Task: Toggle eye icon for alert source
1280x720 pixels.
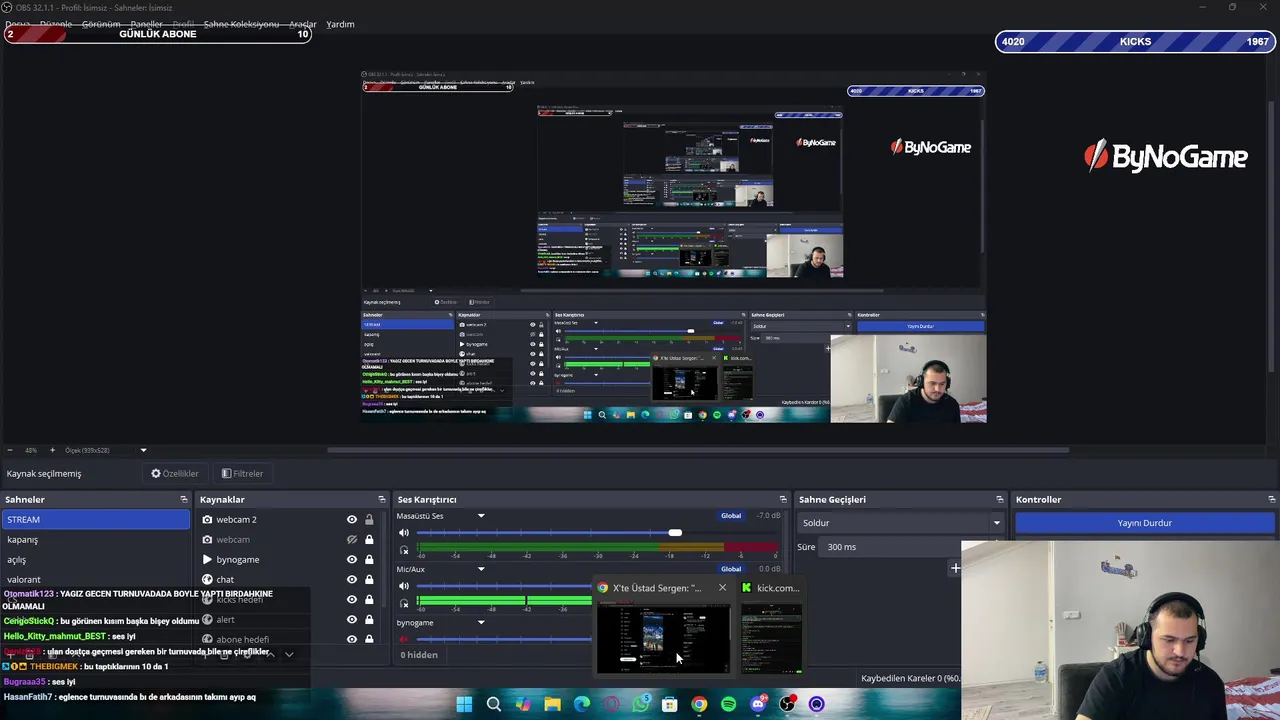Action: coord(352,619)
